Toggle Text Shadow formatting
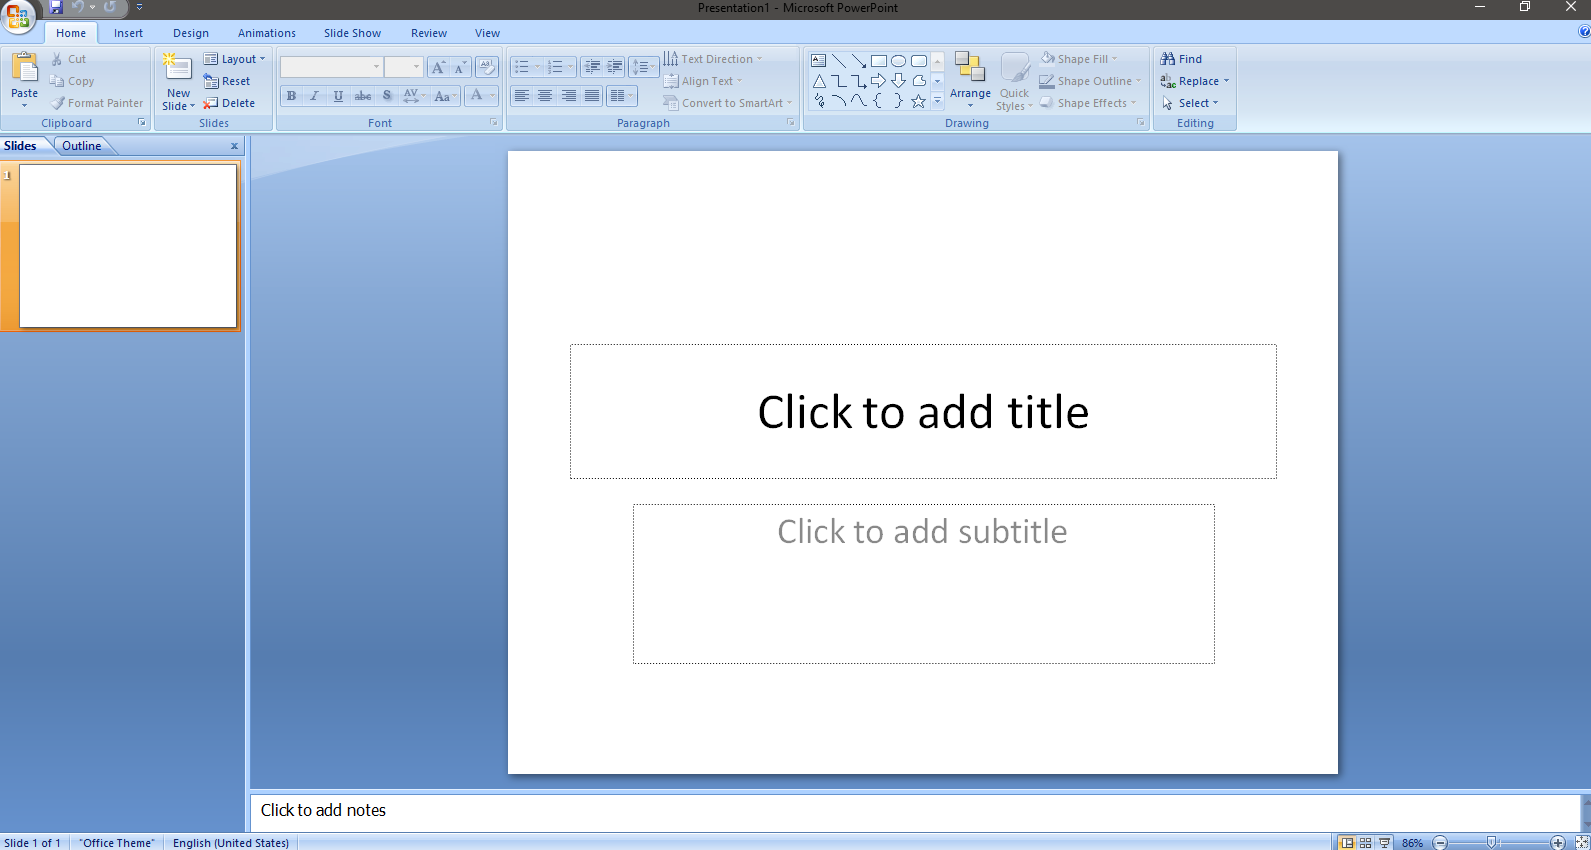Screen dimensions: 1591x850 (x=387, y=96)
